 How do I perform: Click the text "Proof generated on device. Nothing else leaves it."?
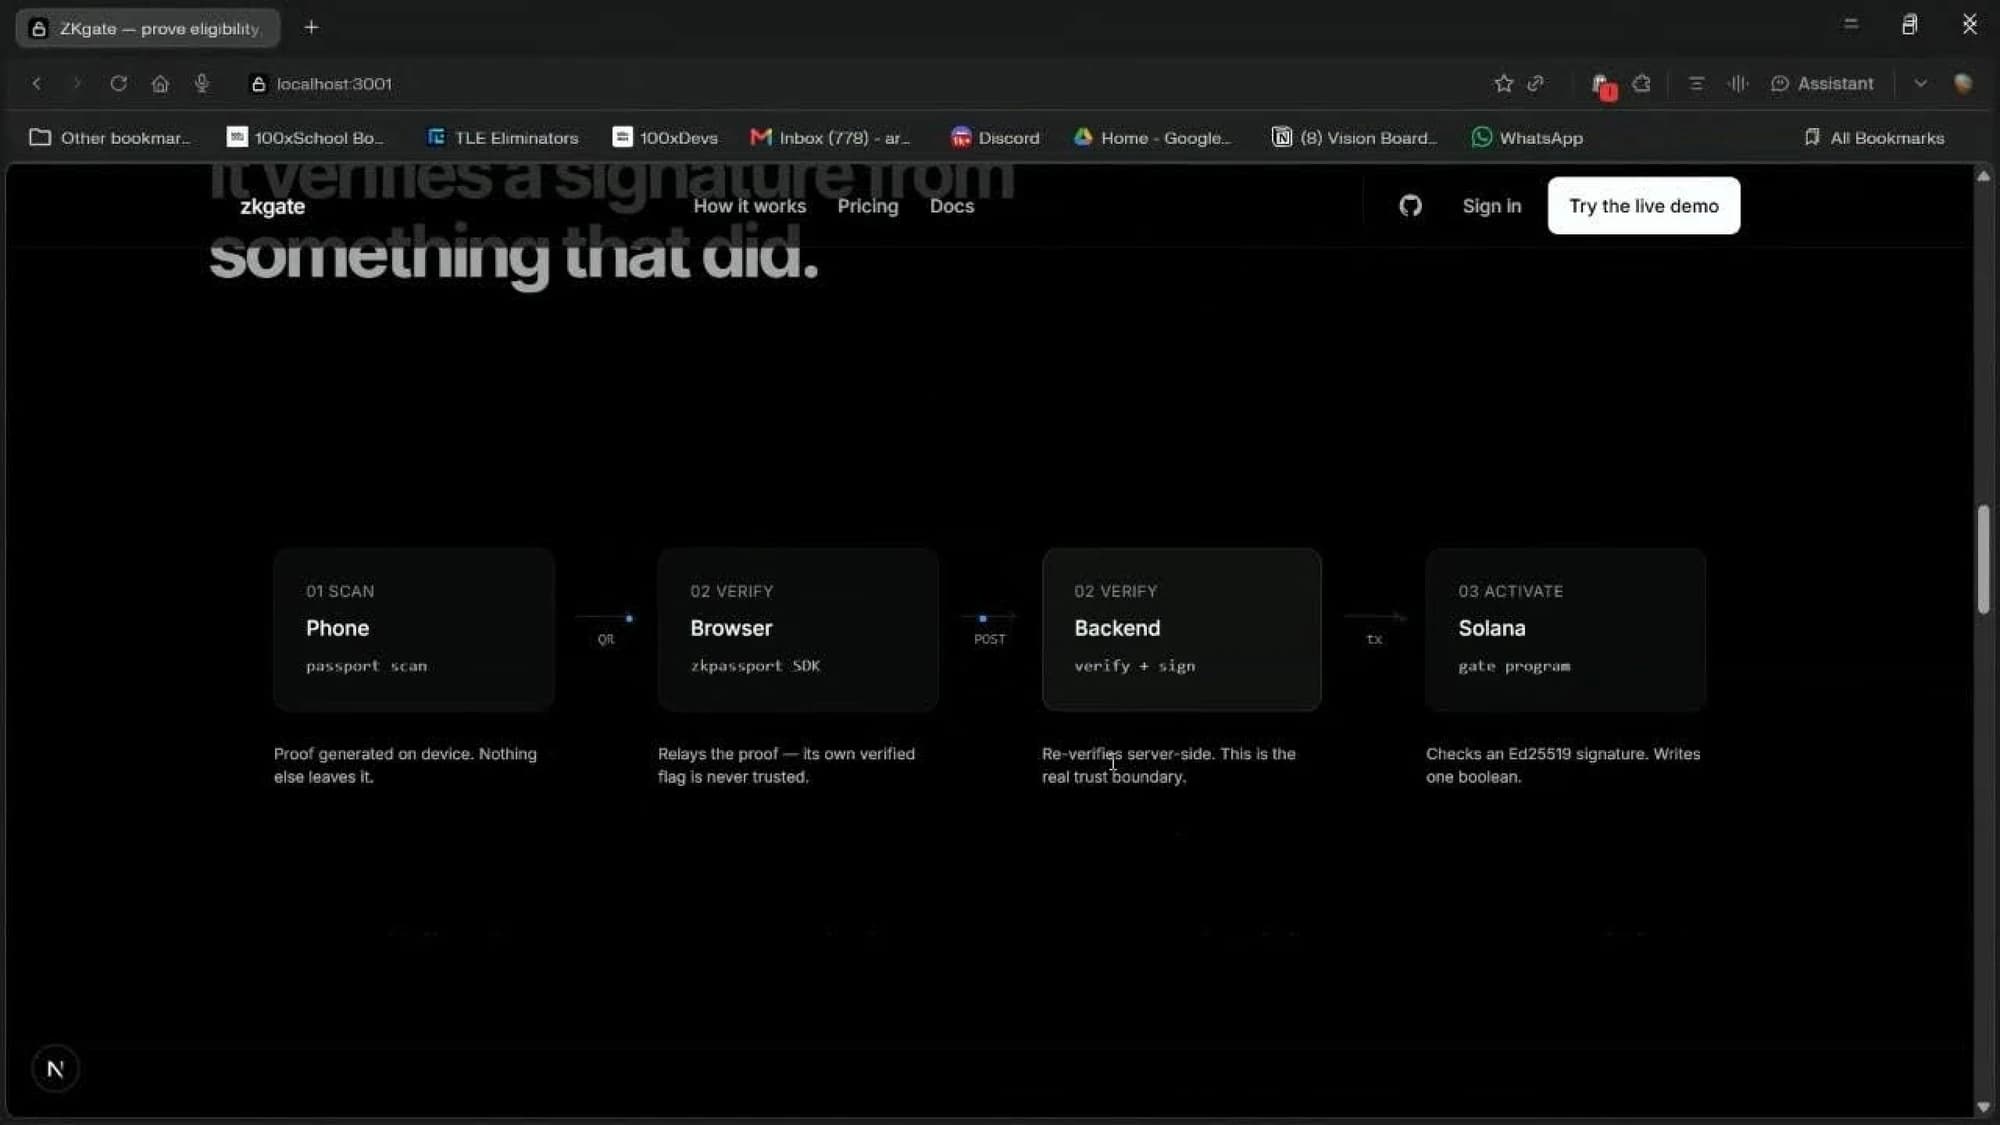coord(406,765)
